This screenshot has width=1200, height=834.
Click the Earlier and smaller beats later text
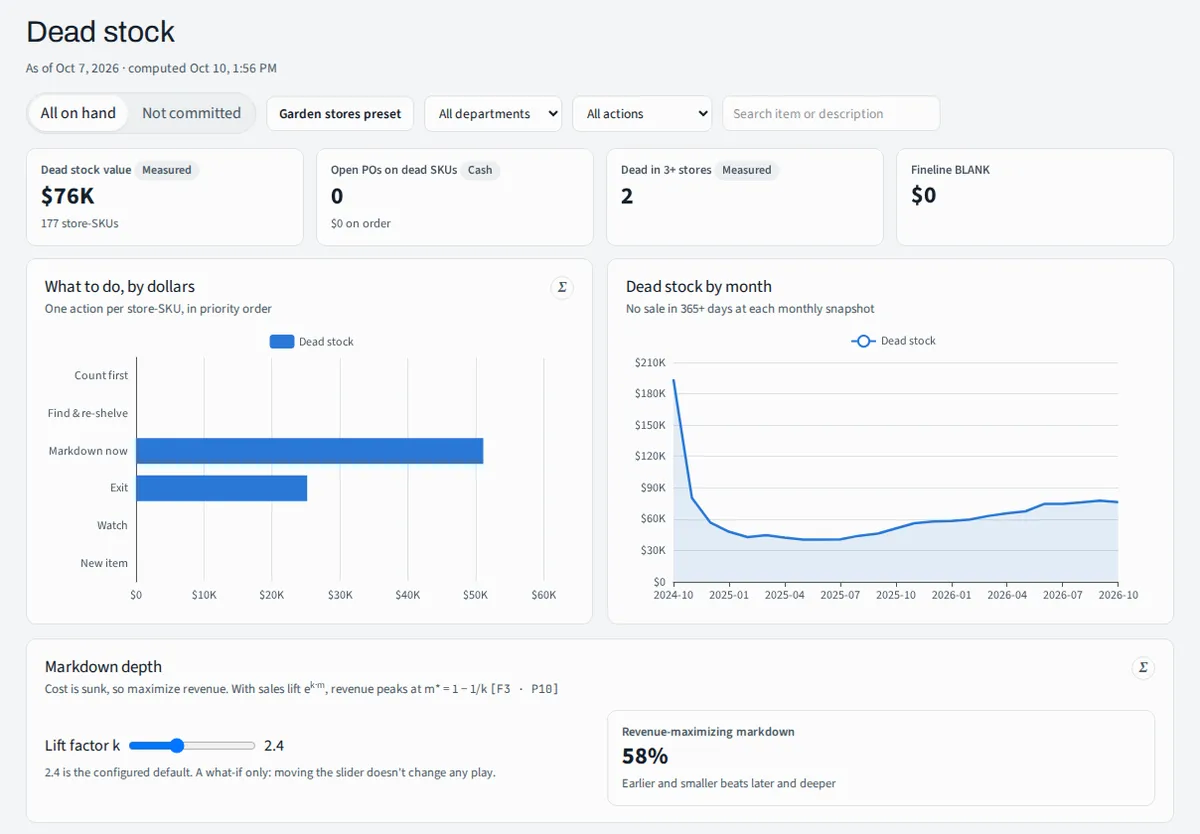click(729, 783)
